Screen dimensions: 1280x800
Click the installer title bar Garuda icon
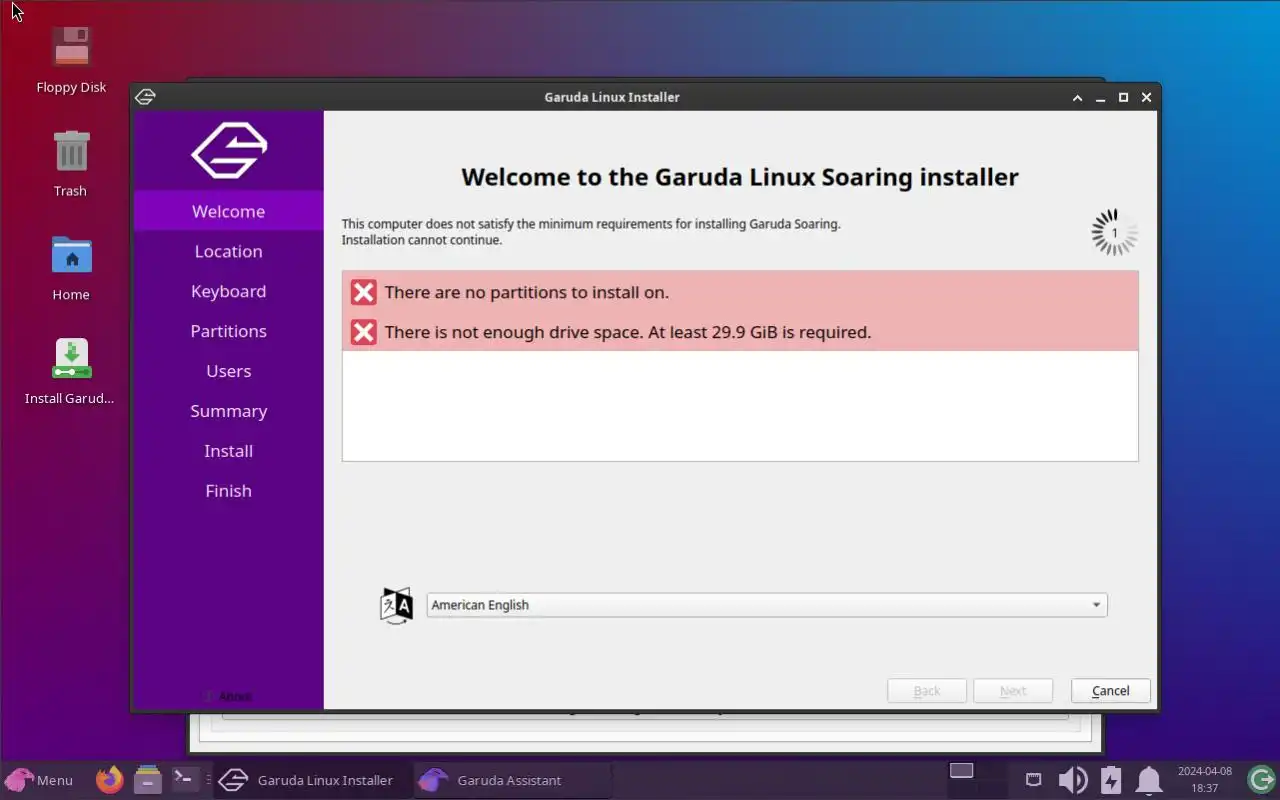[146, 97]
